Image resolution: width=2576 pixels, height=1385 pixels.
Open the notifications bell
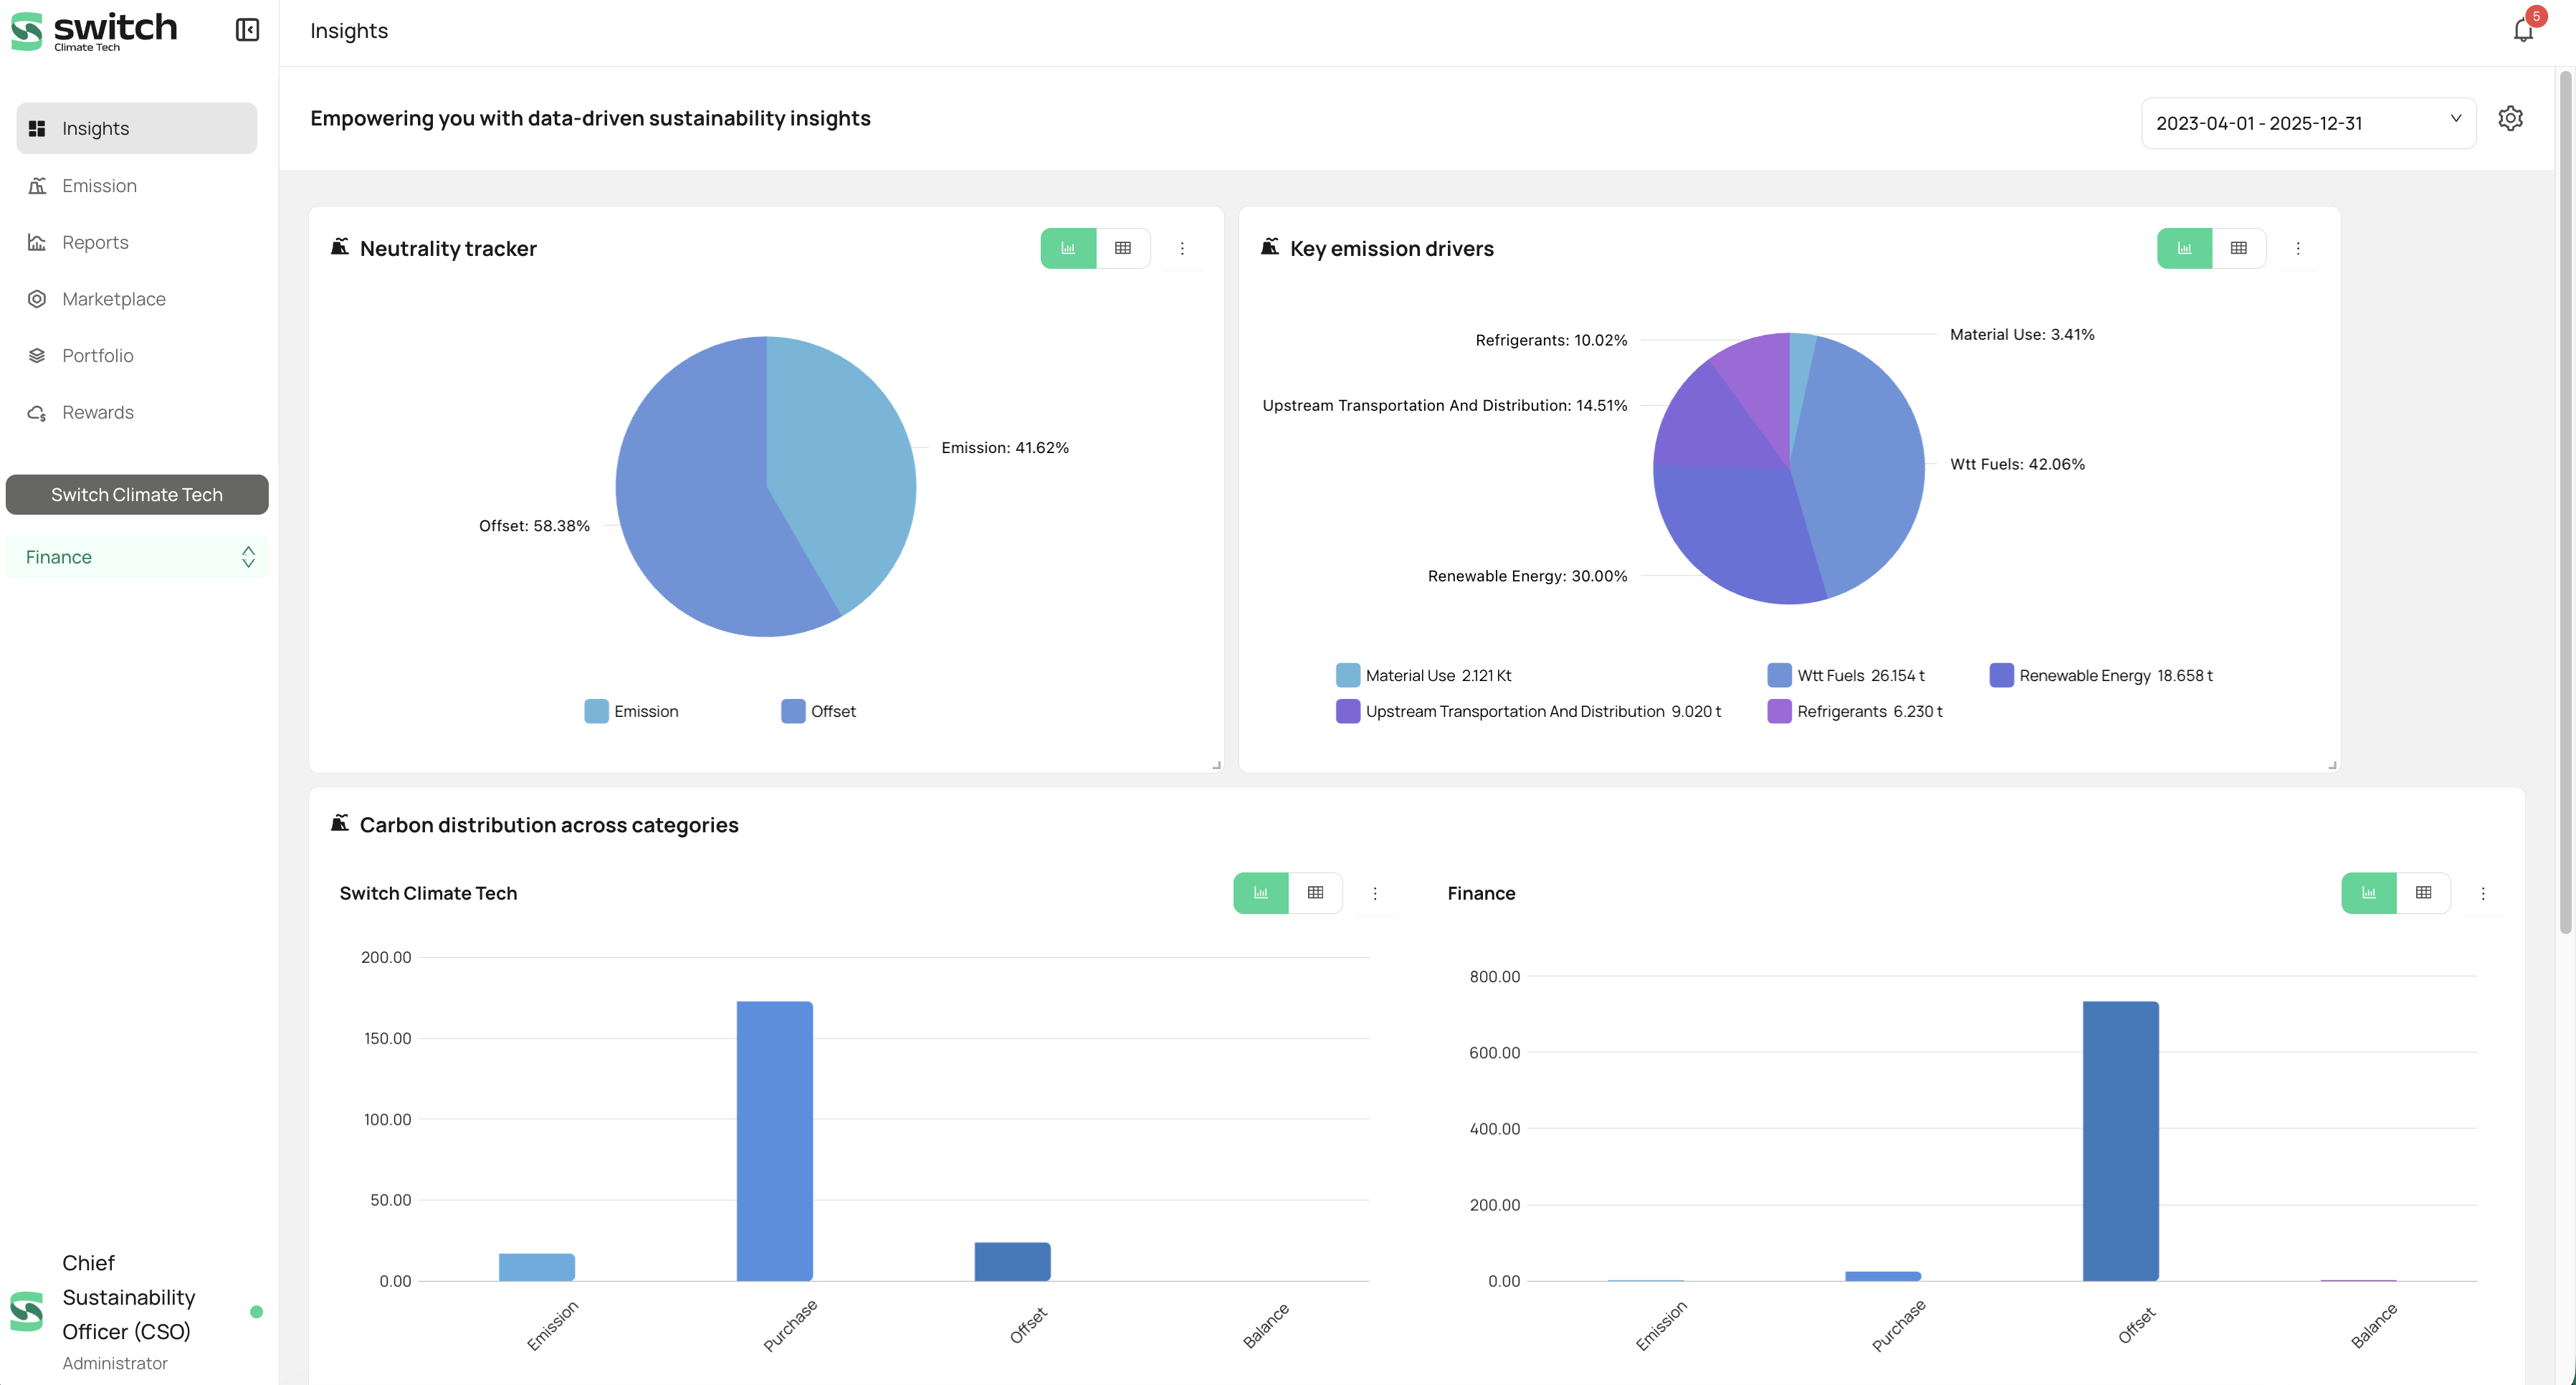(x=2523, y=30)
